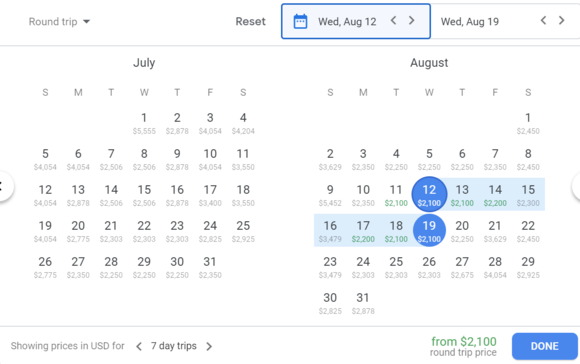Decrease trip length from 7 days
This screenshot has height=364, width=580.
139,347
